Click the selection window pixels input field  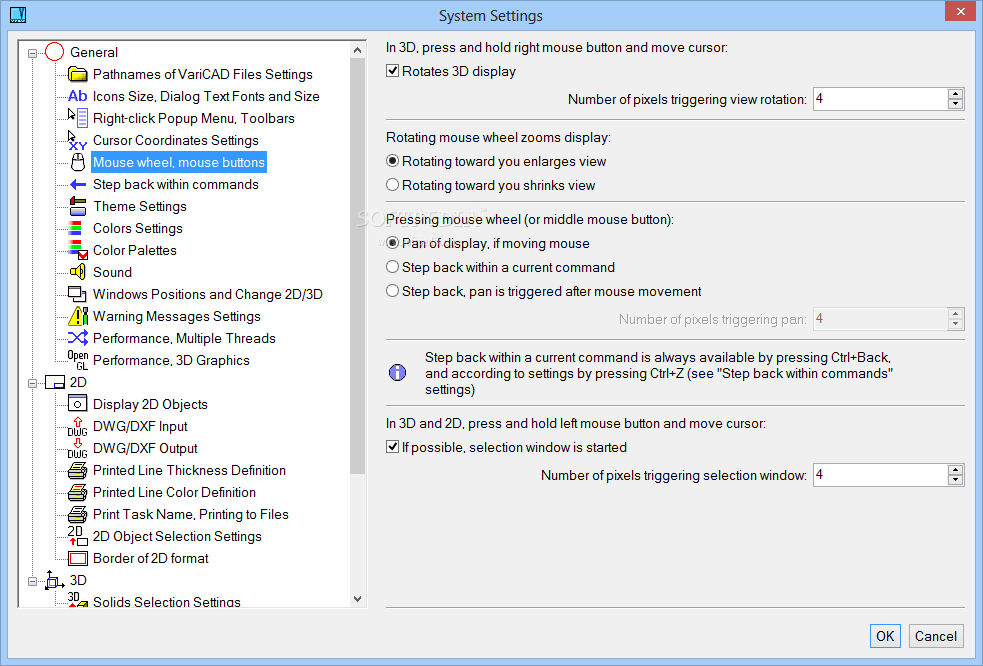click(880, 475)
